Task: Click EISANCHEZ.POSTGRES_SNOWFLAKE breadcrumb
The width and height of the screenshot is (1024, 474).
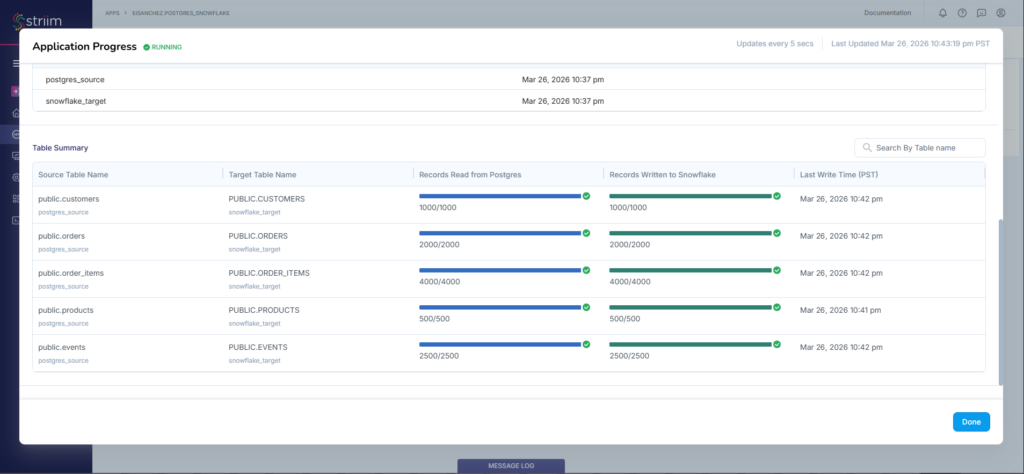Action: coord(181,12)
